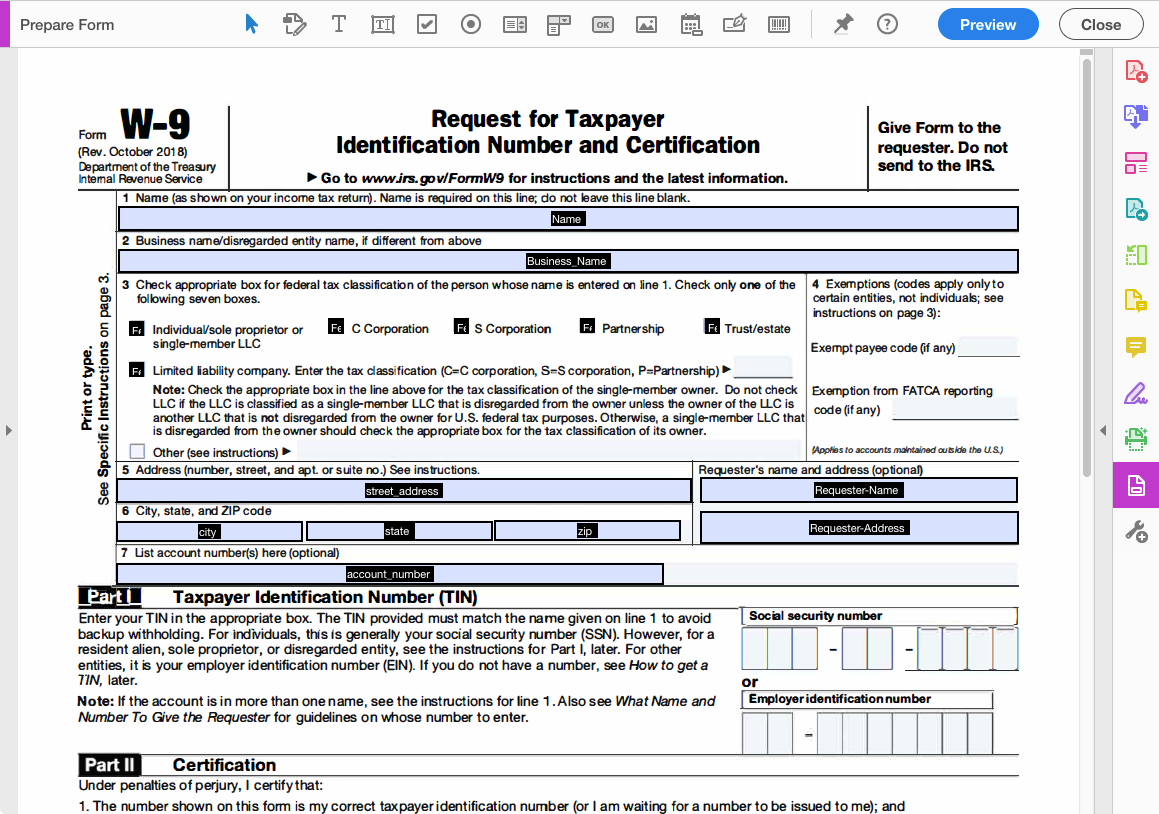Close the Prepare Form mode

pyautogui.click(x=1101, y=24)
